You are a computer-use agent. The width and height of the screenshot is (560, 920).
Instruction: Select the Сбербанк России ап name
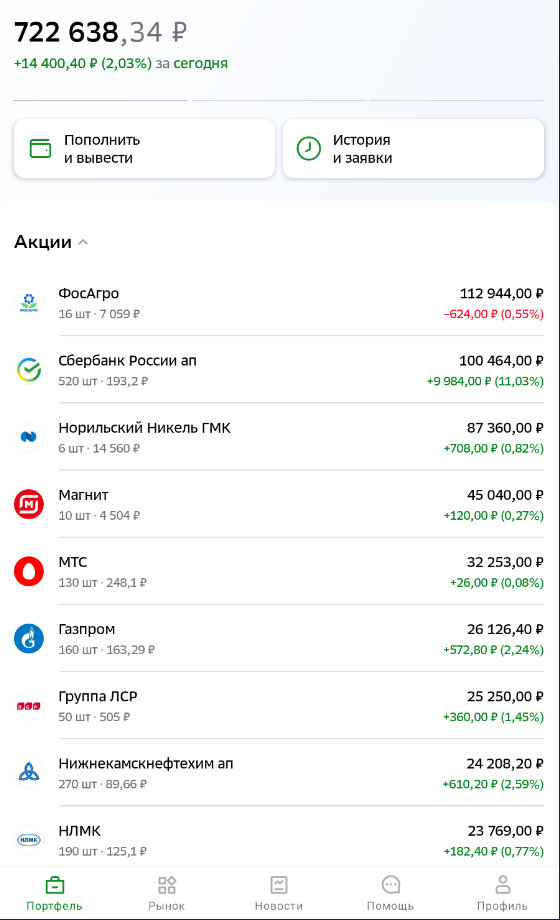pos(127,361)
